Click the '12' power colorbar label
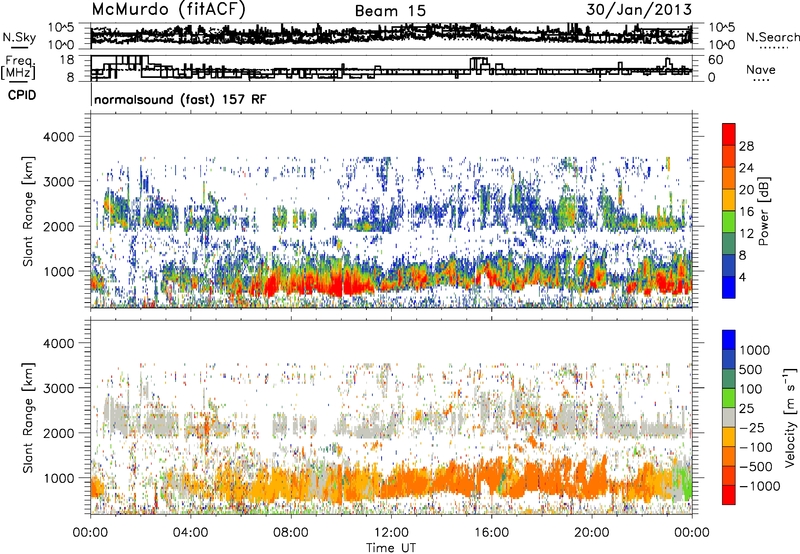 tap(746, 234)
